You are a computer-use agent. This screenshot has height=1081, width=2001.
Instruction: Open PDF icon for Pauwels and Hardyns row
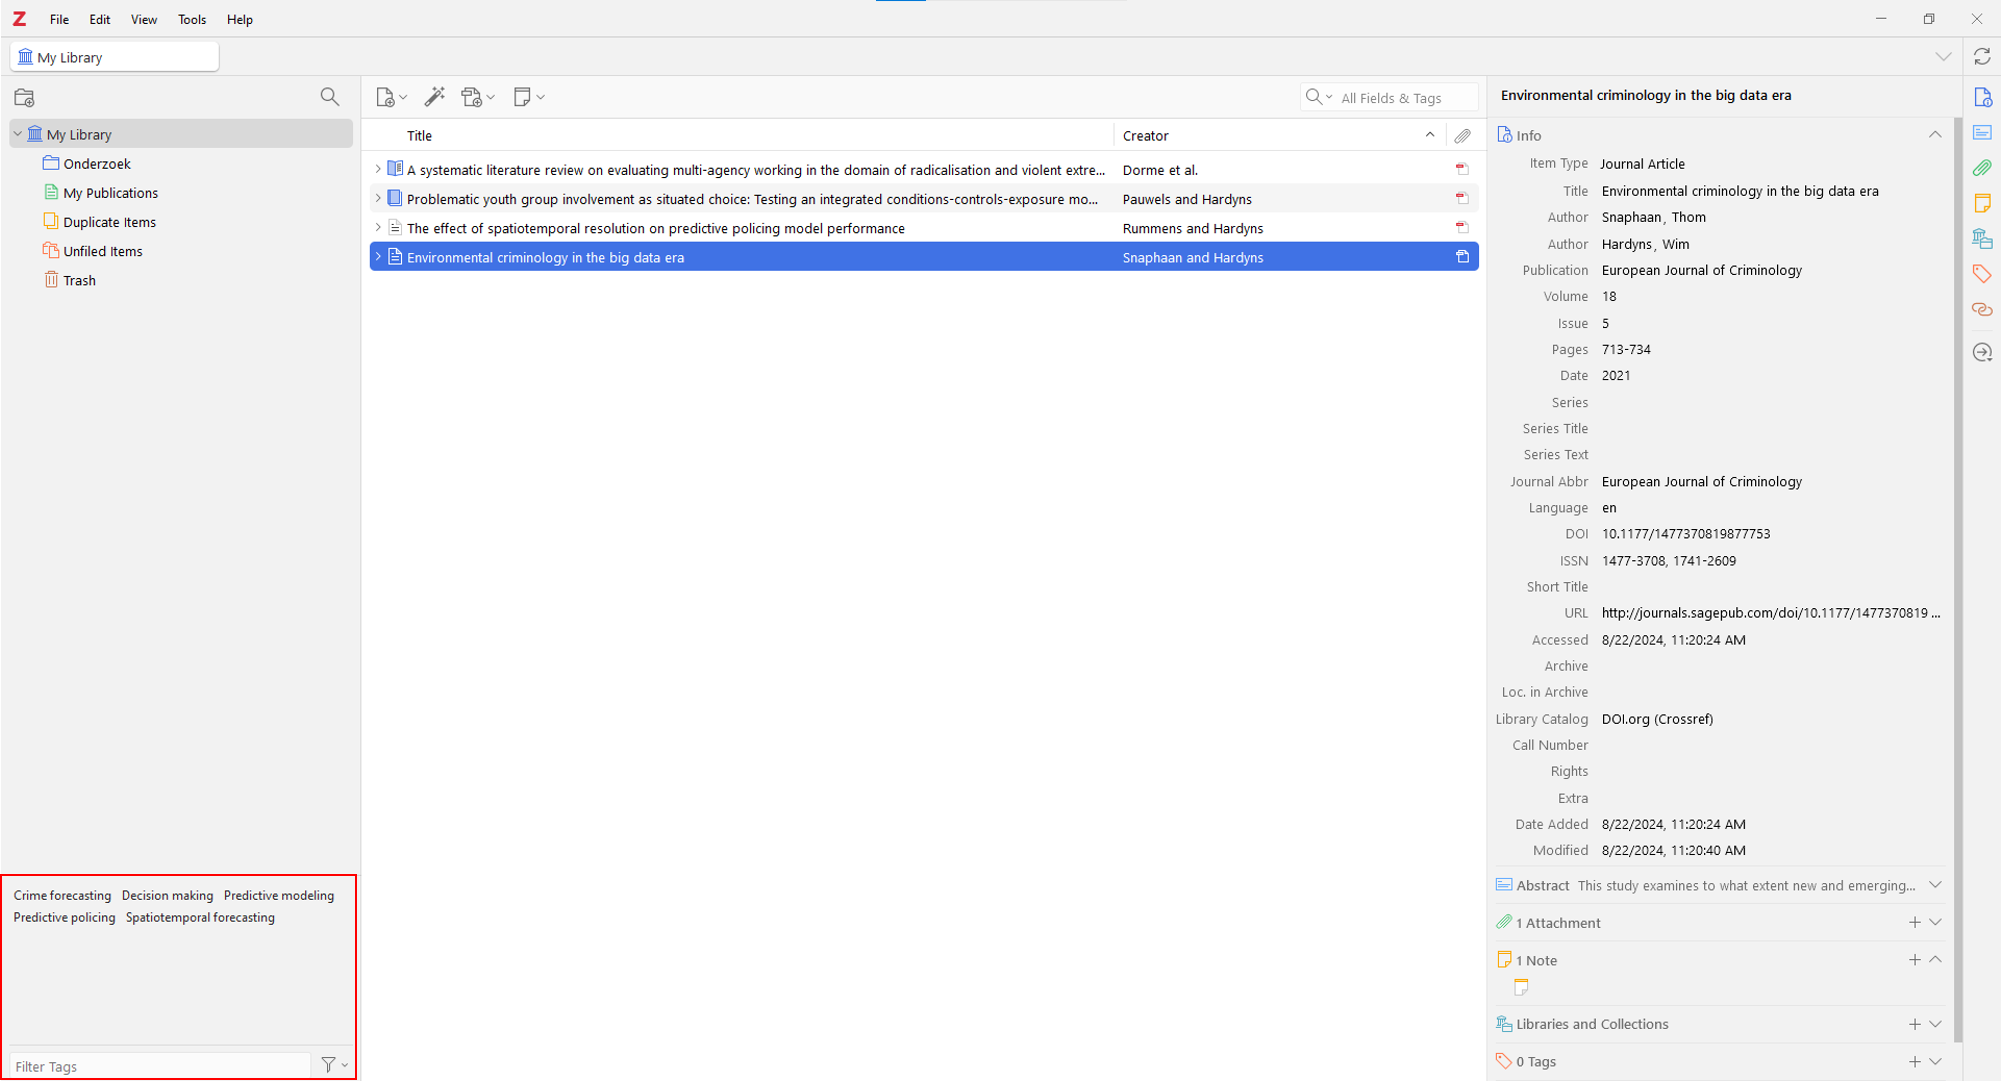pos(1462,199)
